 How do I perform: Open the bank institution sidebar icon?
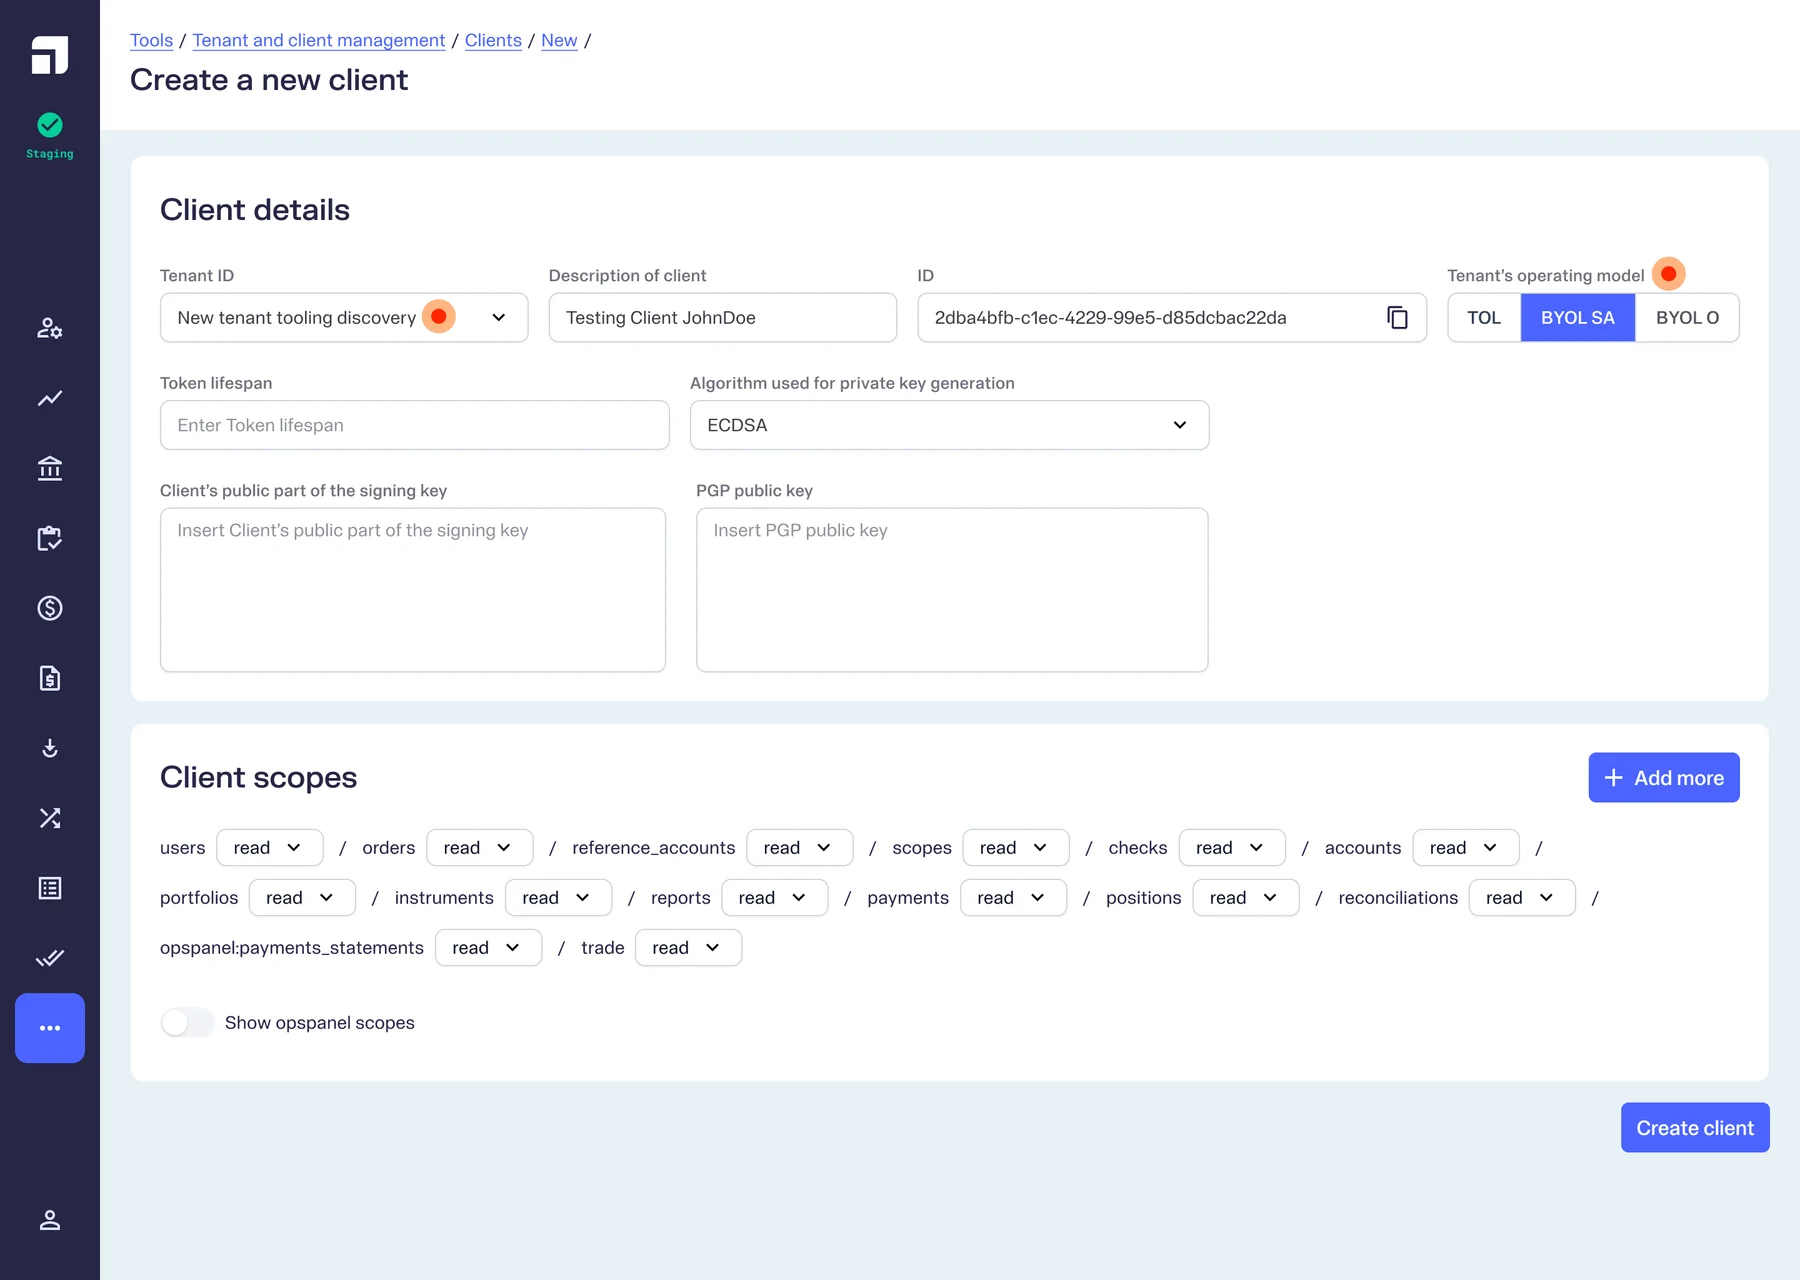coord(50,468)
